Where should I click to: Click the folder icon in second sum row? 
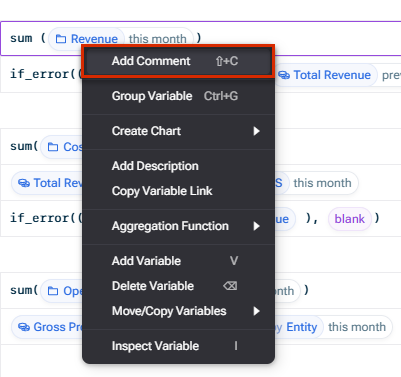pyautogui.click(x=53, y=147)
